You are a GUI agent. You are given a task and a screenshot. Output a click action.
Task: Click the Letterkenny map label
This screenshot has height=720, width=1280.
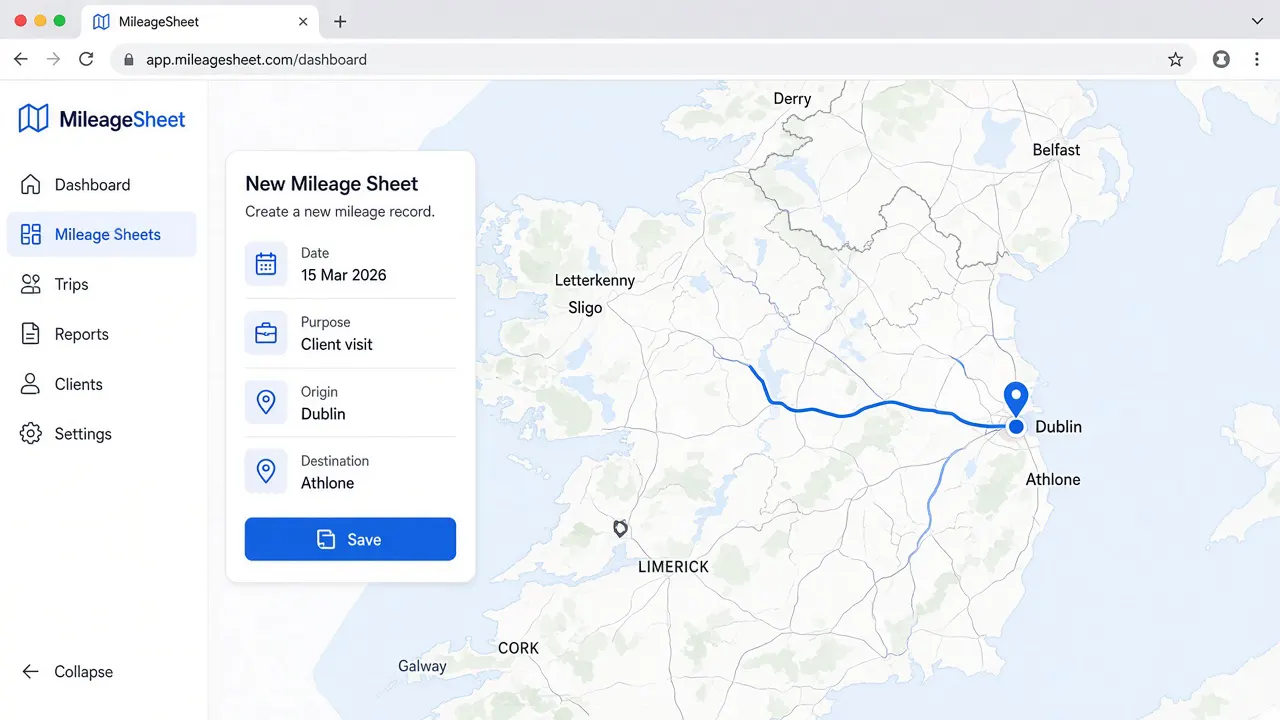point(595,280)
